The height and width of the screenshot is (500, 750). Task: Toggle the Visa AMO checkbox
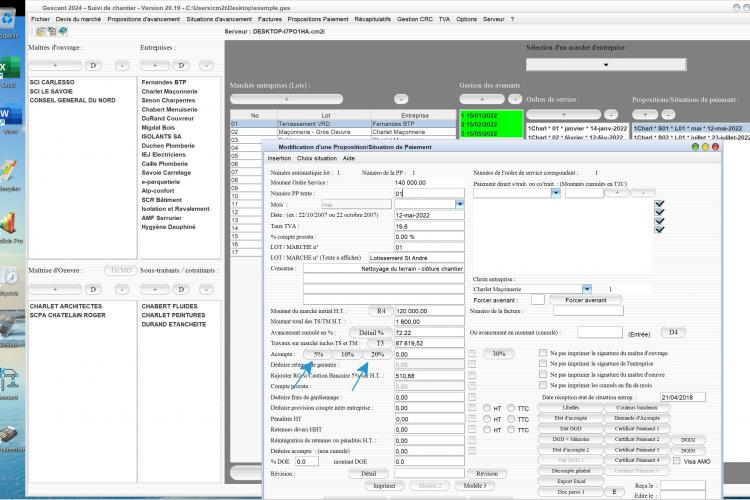coord(677,461)
